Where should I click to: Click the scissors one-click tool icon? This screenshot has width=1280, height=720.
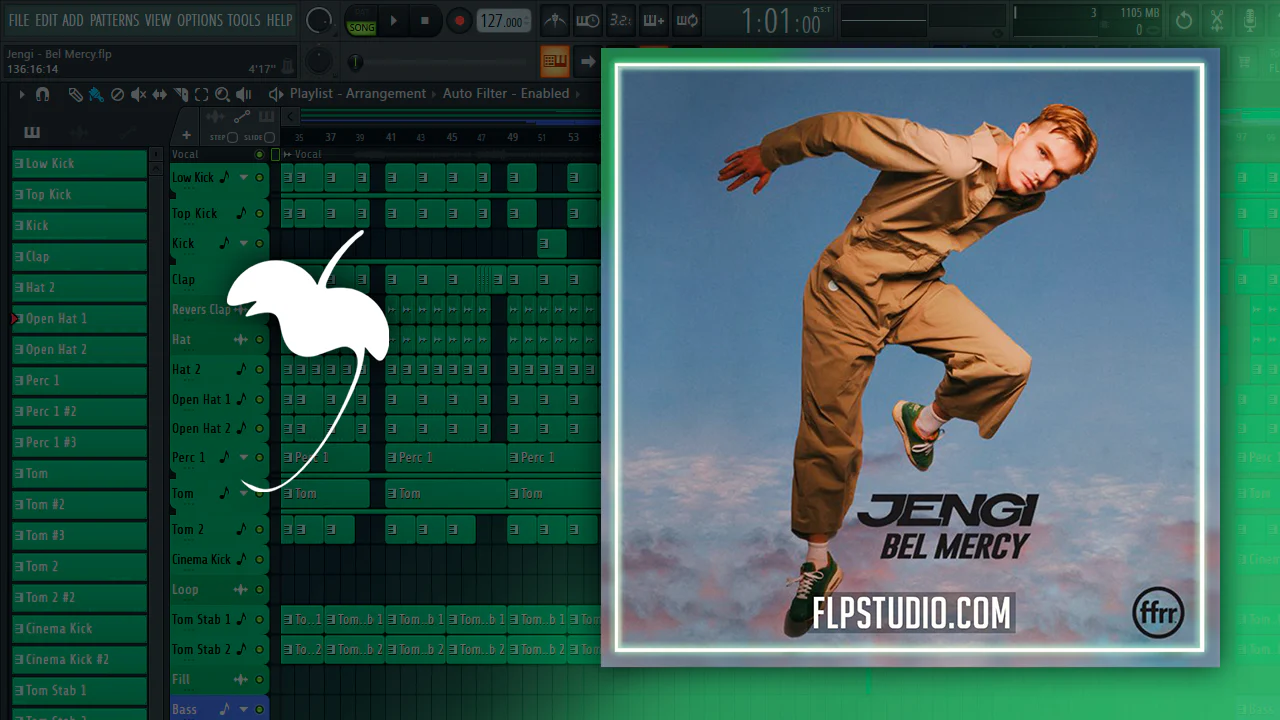[1217, 20]
